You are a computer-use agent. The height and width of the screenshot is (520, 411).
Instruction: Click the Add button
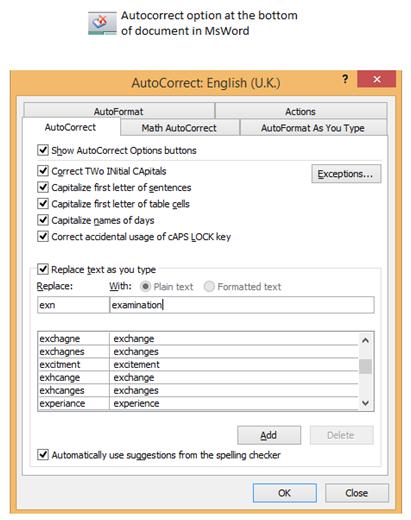point(269,435)
